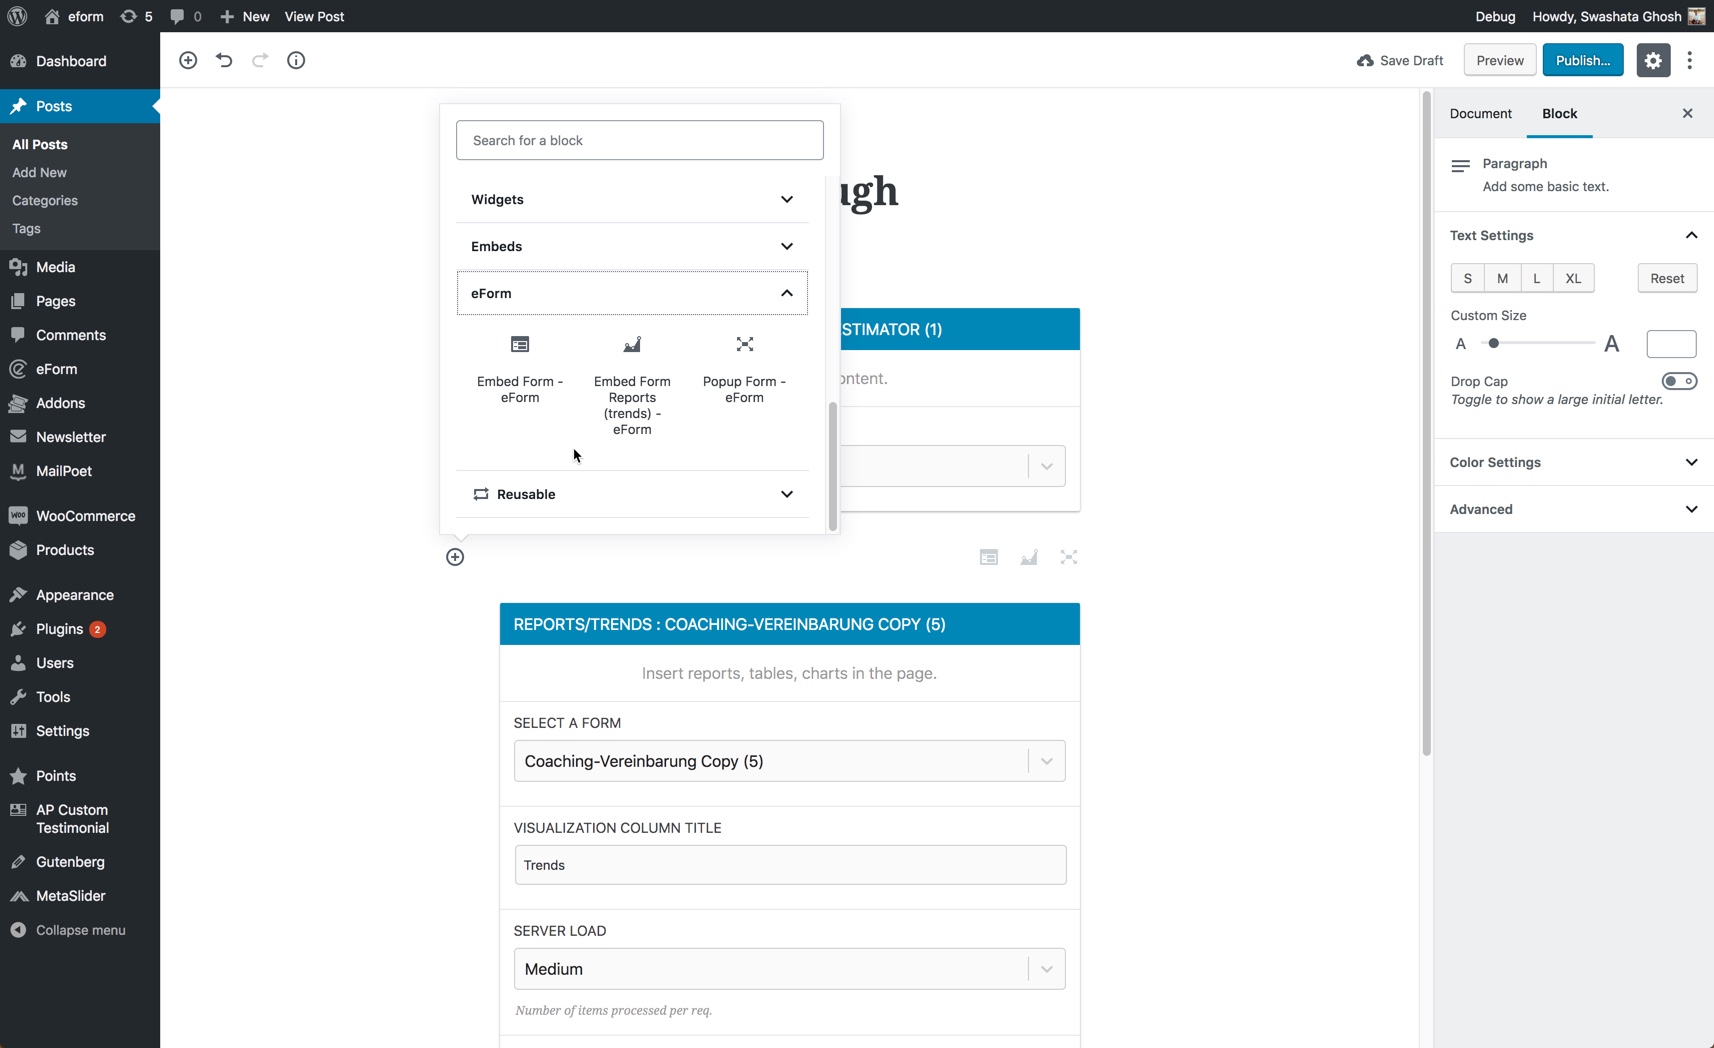Open Media library menu
Viewport: 1714px width, 1048px height.
click(x=80, y=267)
